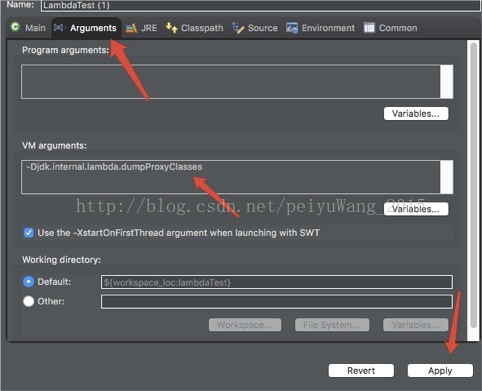Click the Default workspace_loc directory field
Screen dimensions: 482x391
277,282
